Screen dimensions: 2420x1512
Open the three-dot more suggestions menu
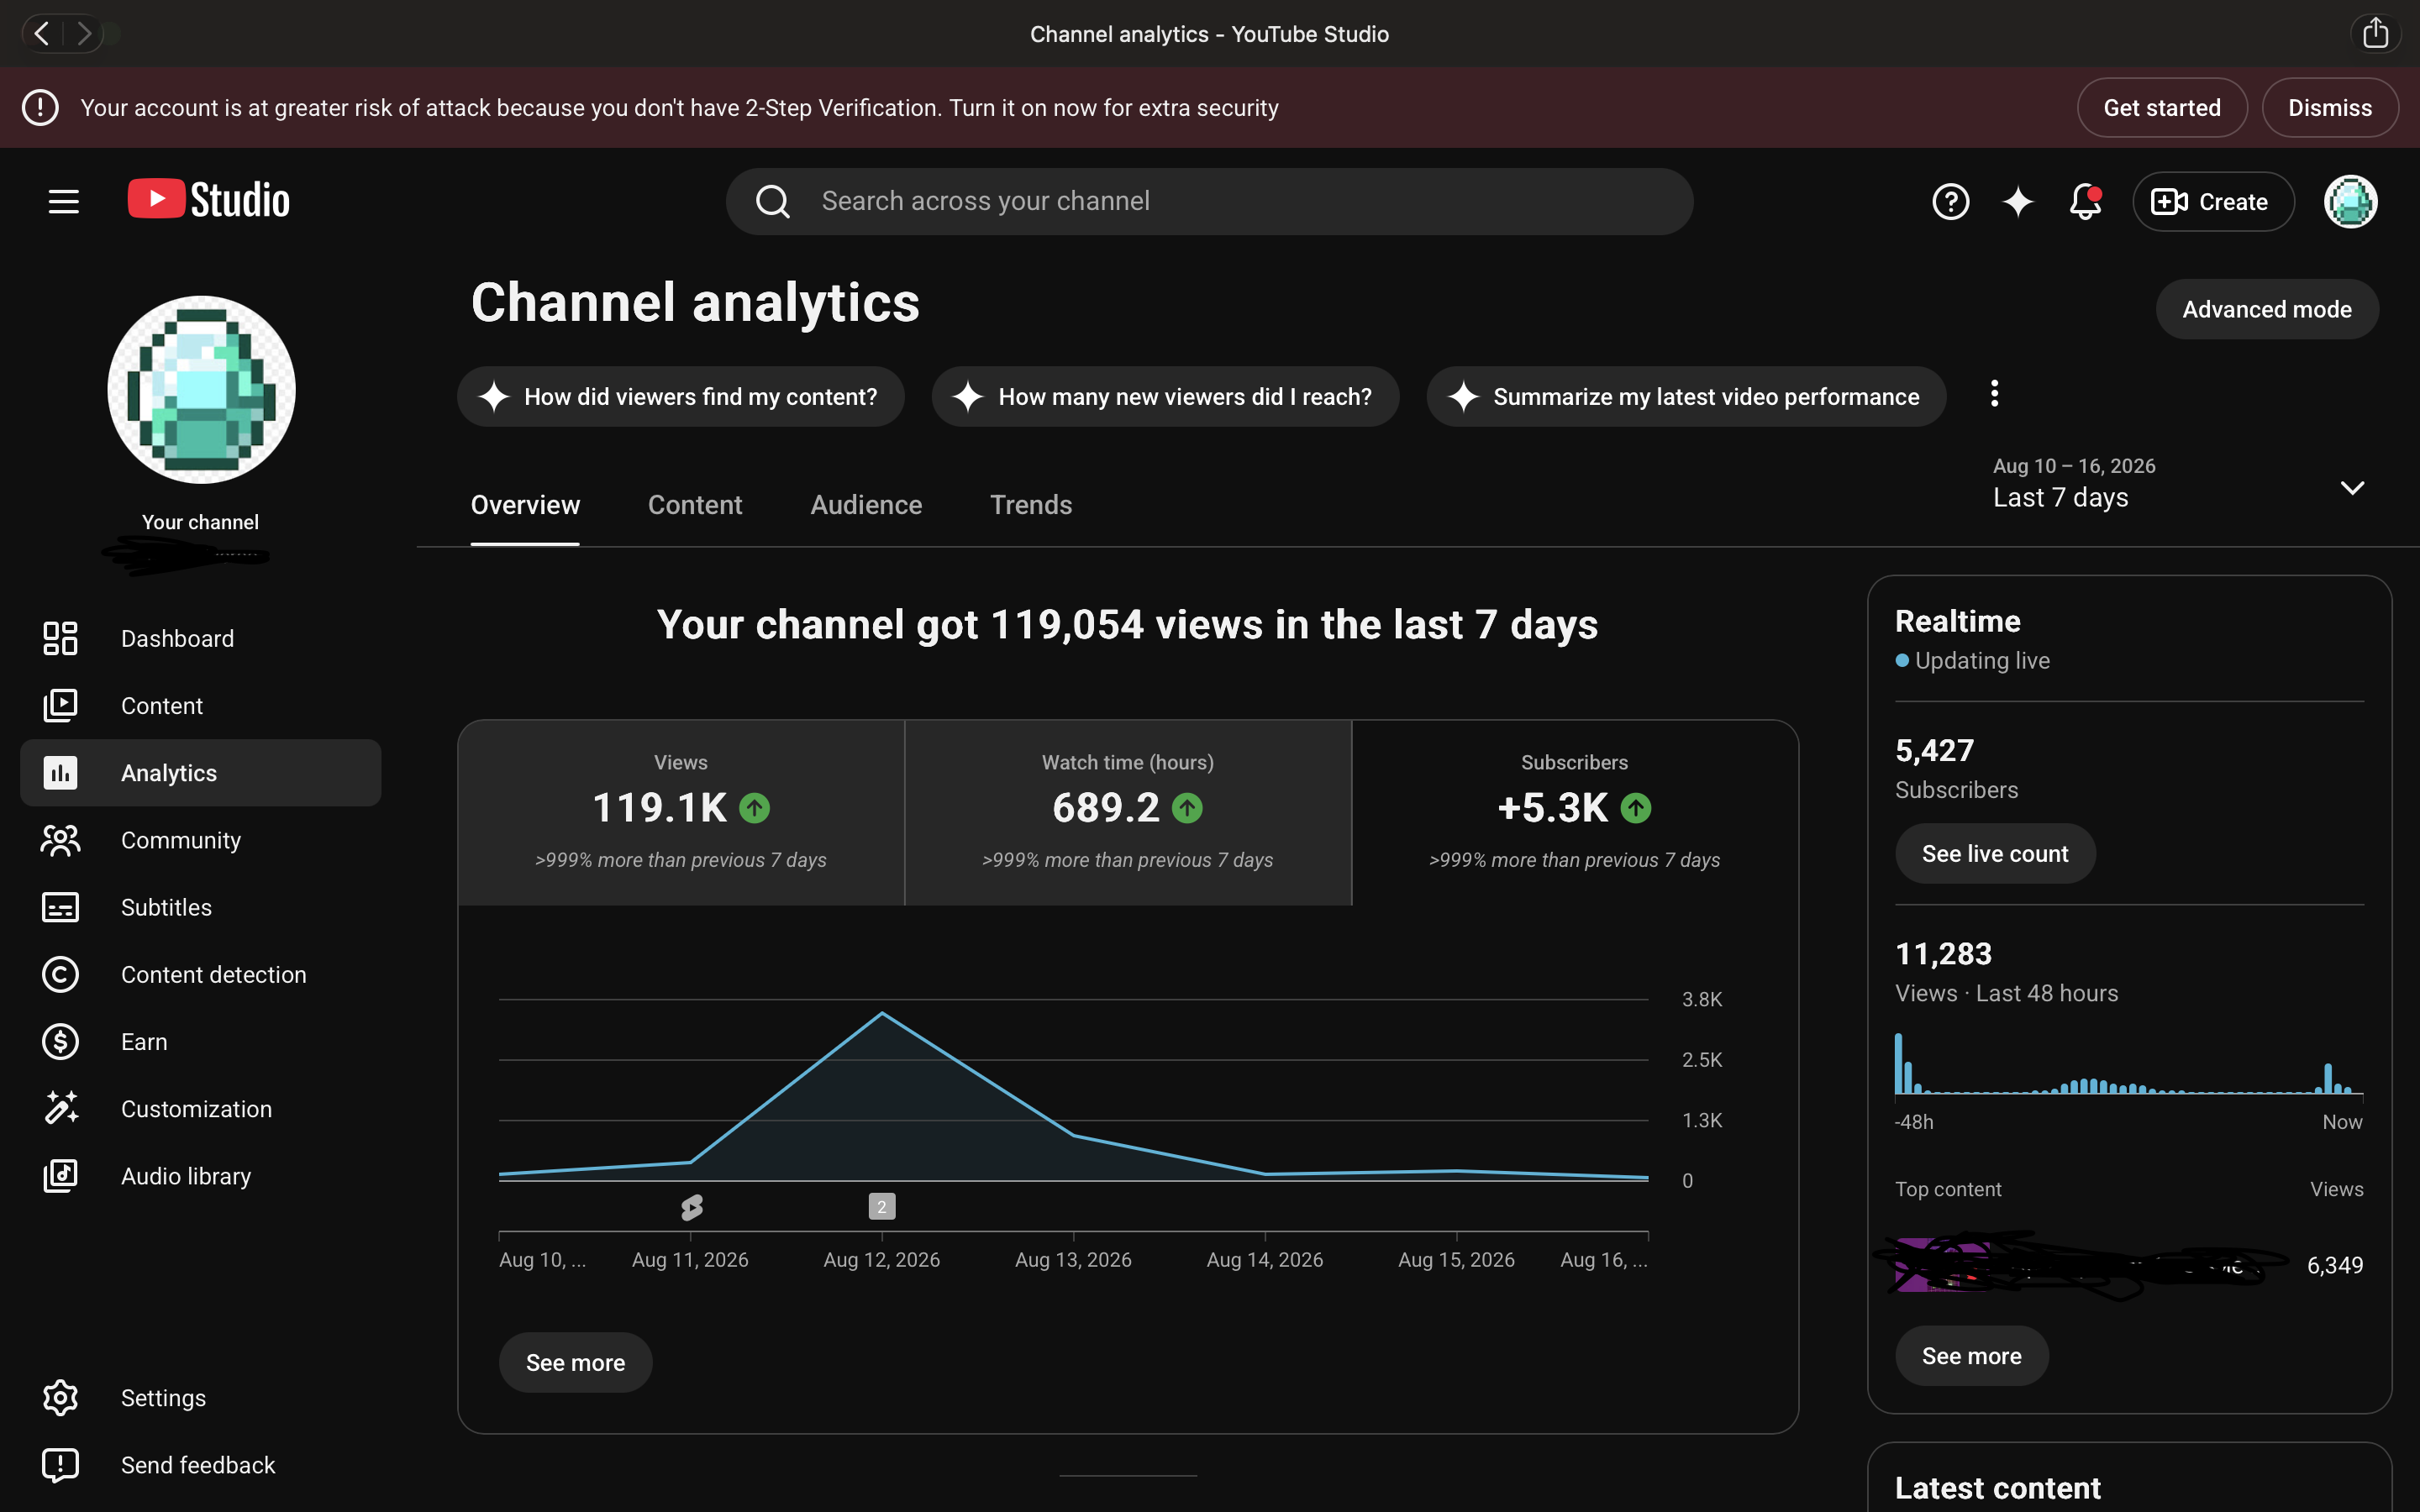coord(1994,394)
